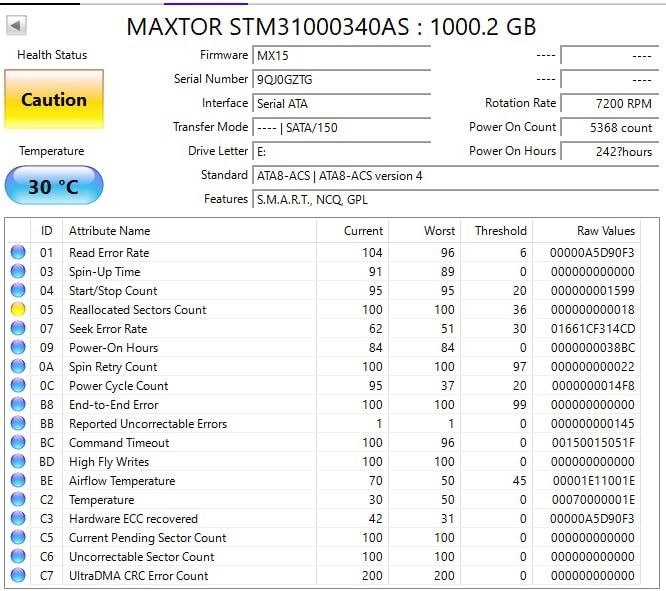Click raw value 00150015051F
Image resolution: width=666 pixels, height=591 pixels.
(x=593, y=443)
